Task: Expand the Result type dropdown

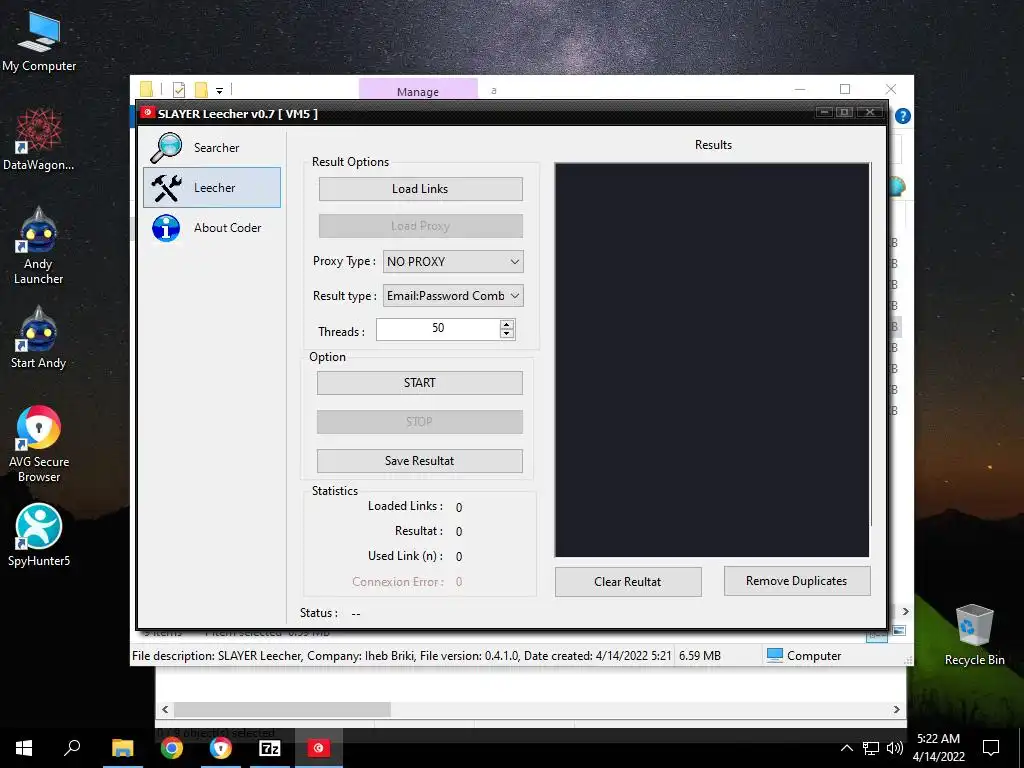Action: point(453,296)
